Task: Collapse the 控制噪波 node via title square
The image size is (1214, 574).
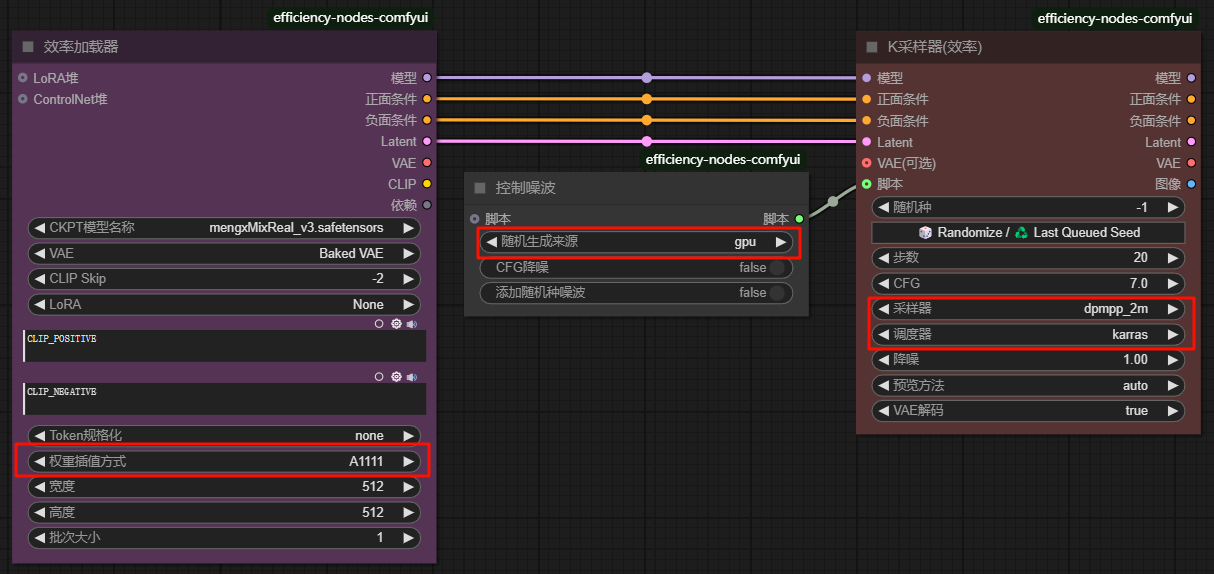Action: pyautogui.click(x=480, y=188)
